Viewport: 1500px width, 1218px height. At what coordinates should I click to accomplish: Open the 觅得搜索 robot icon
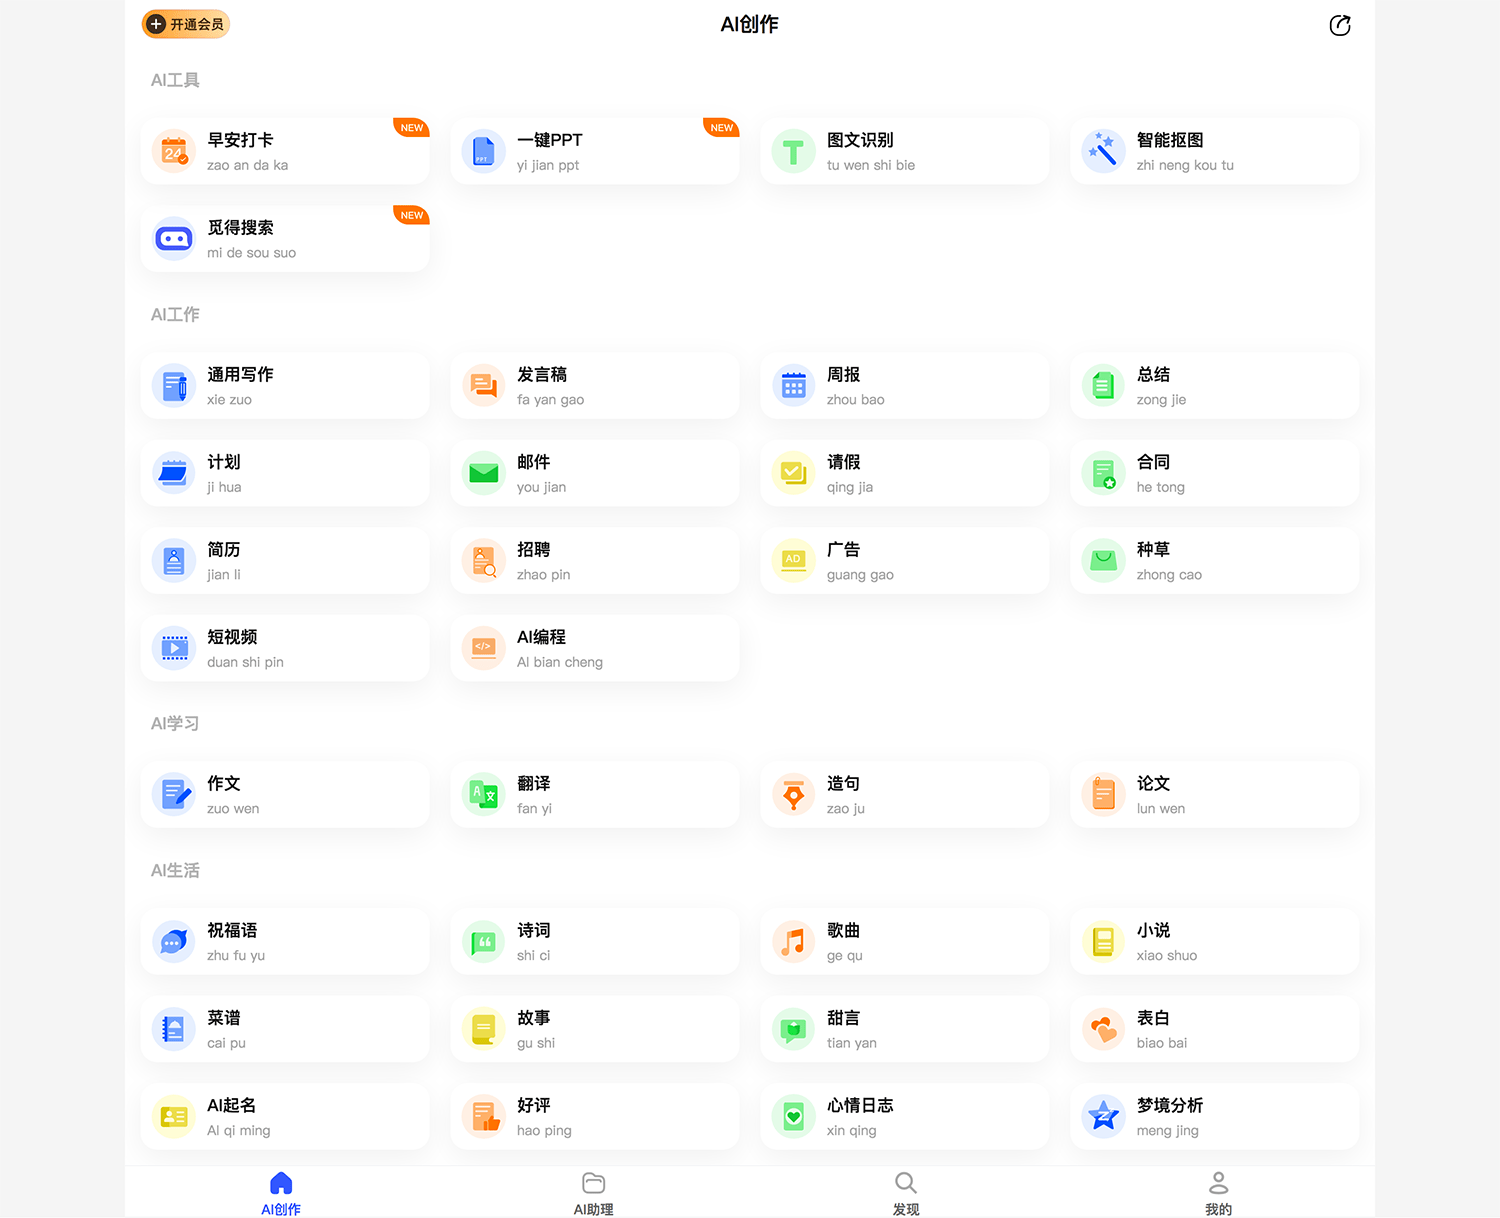[x=174, y=239]
